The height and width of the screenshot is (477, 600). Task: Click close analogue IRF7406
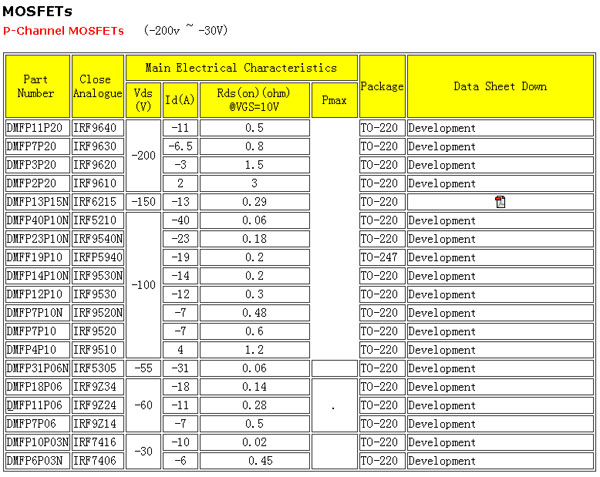coord(95,461)
